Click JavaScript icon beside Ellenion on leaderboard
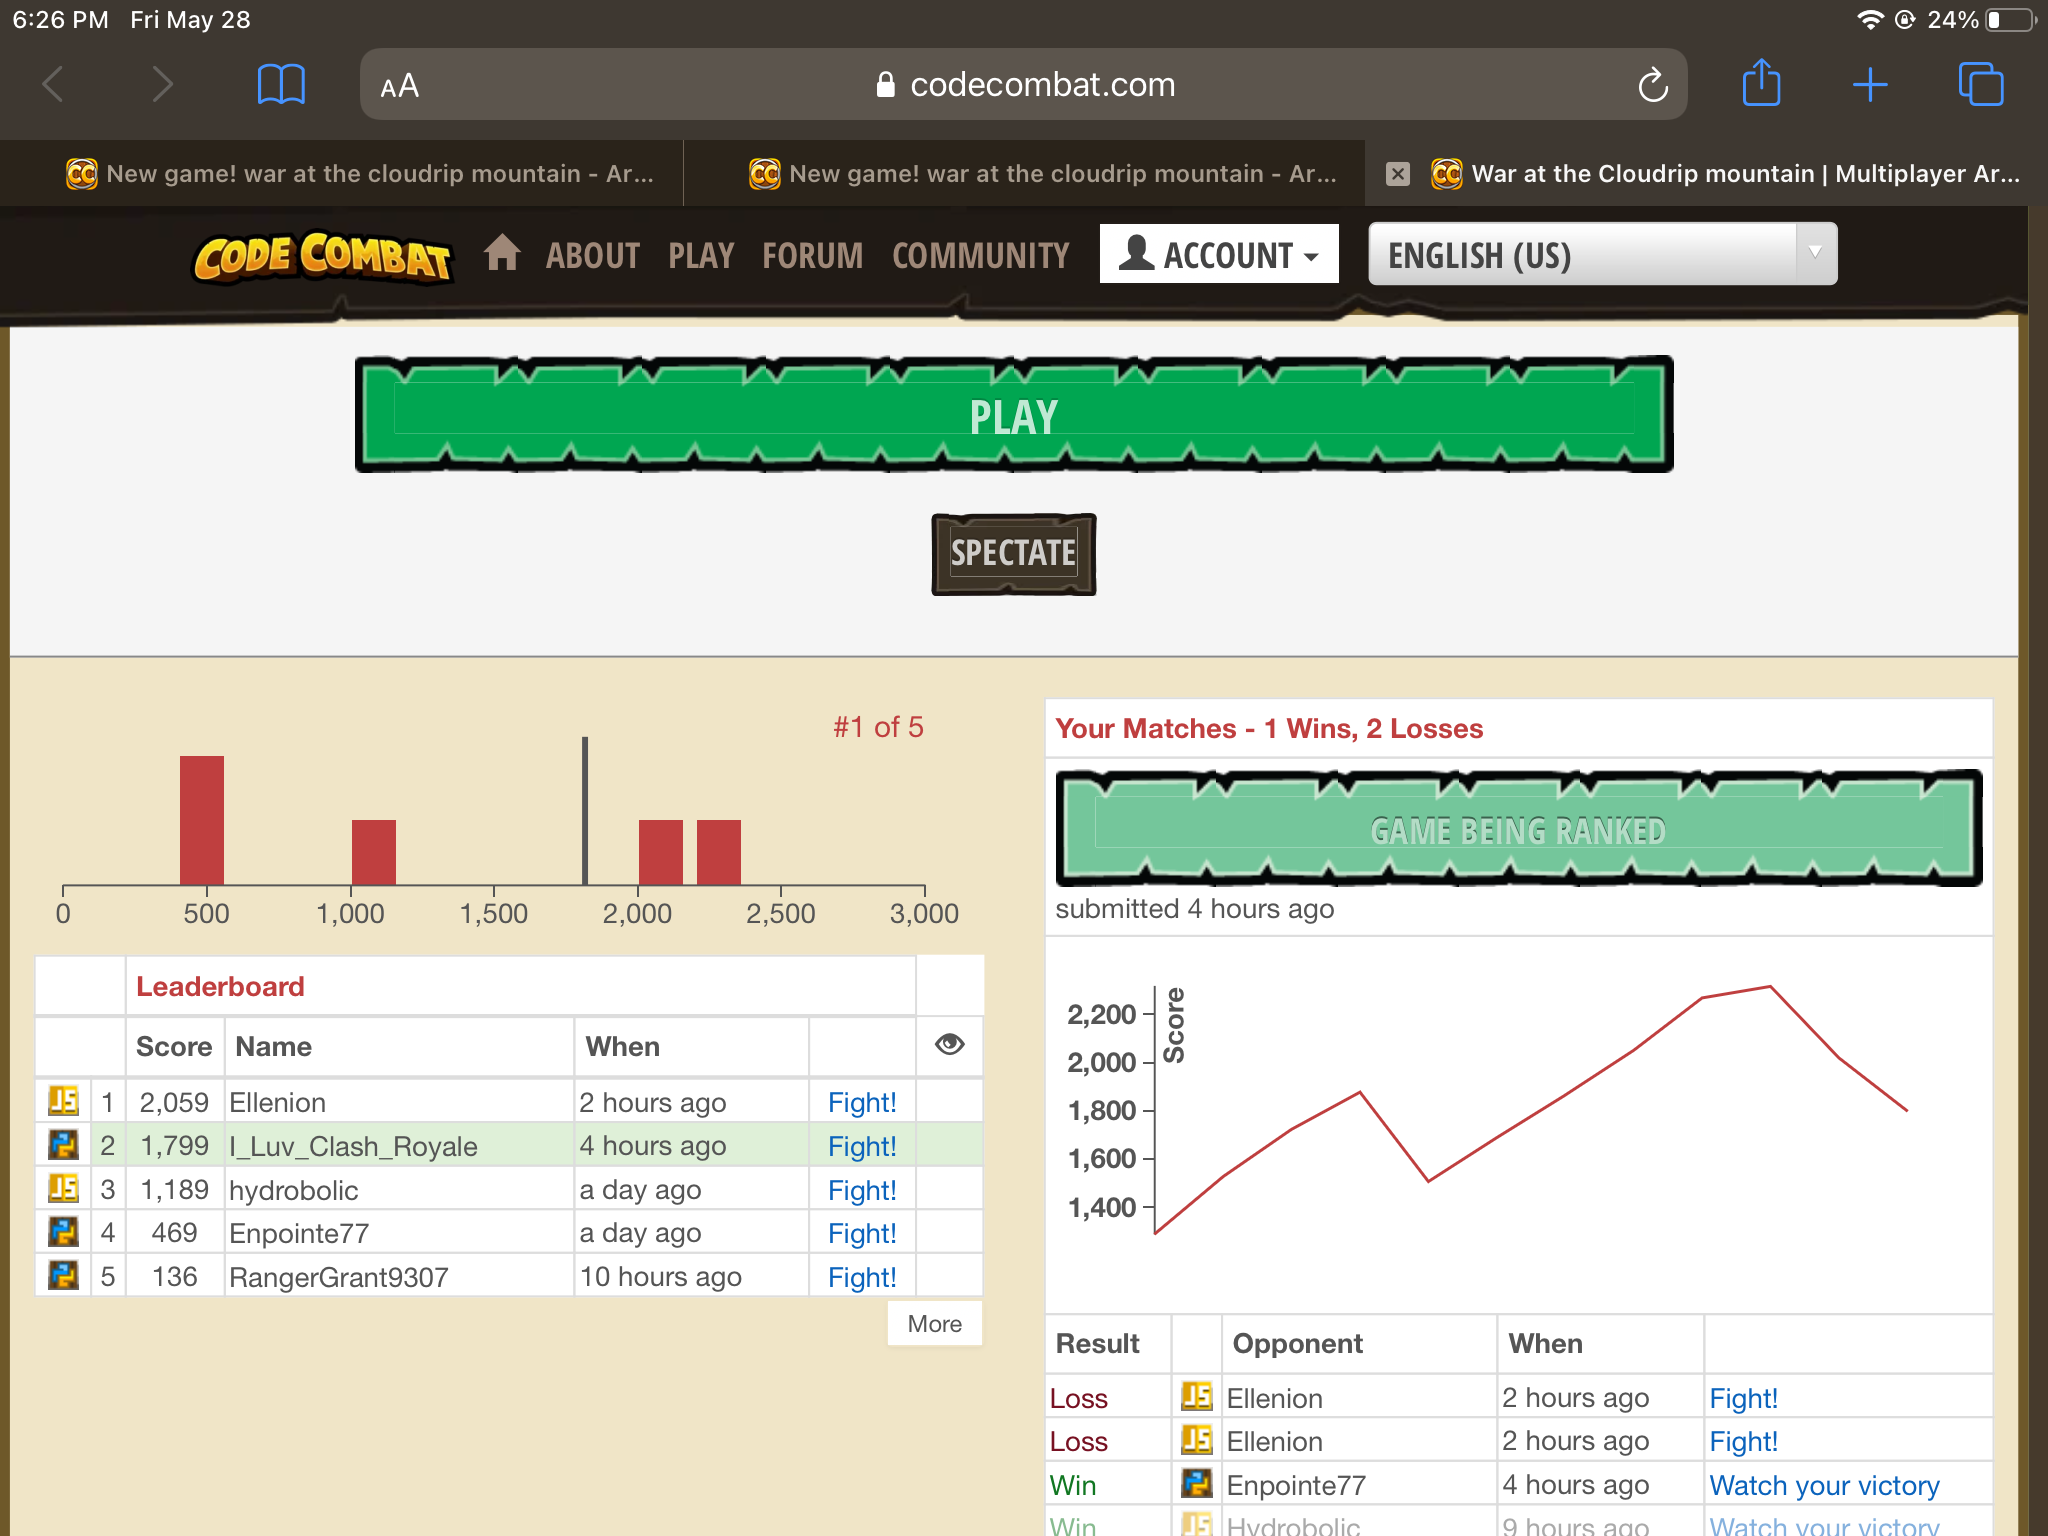 tap(63, 1102)
